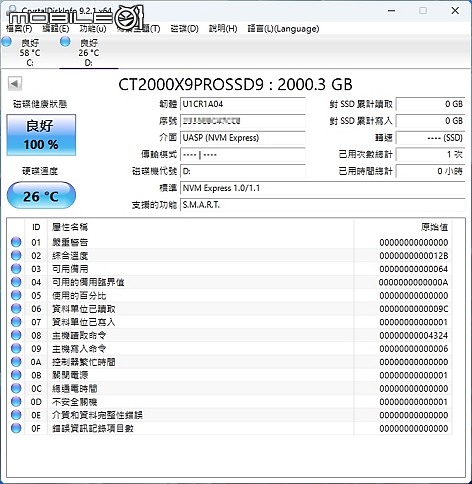Click the blurred serial number field
Image resolution: width=472 pixels, height=484 pixels.
pyautogui.click(x=243, y=121)
